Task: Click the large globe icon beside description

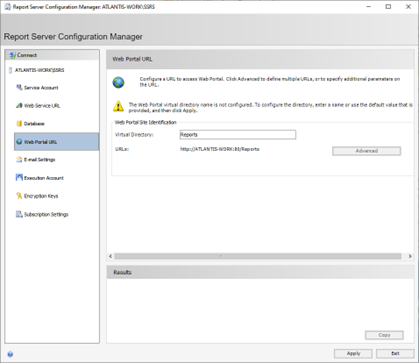Action: coord(118,82)
